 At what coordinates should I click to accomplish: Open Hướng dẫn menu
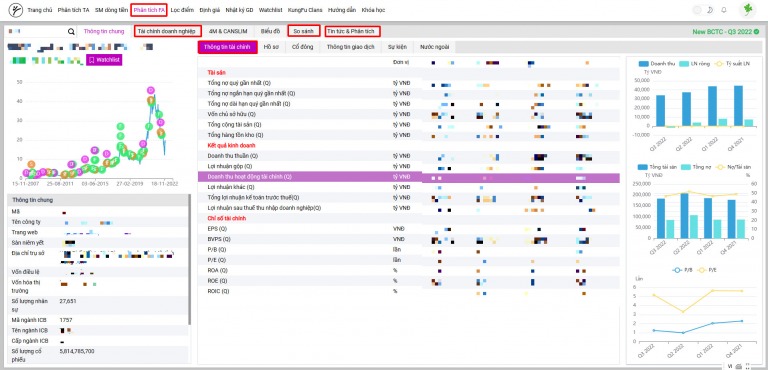[342, 10]
